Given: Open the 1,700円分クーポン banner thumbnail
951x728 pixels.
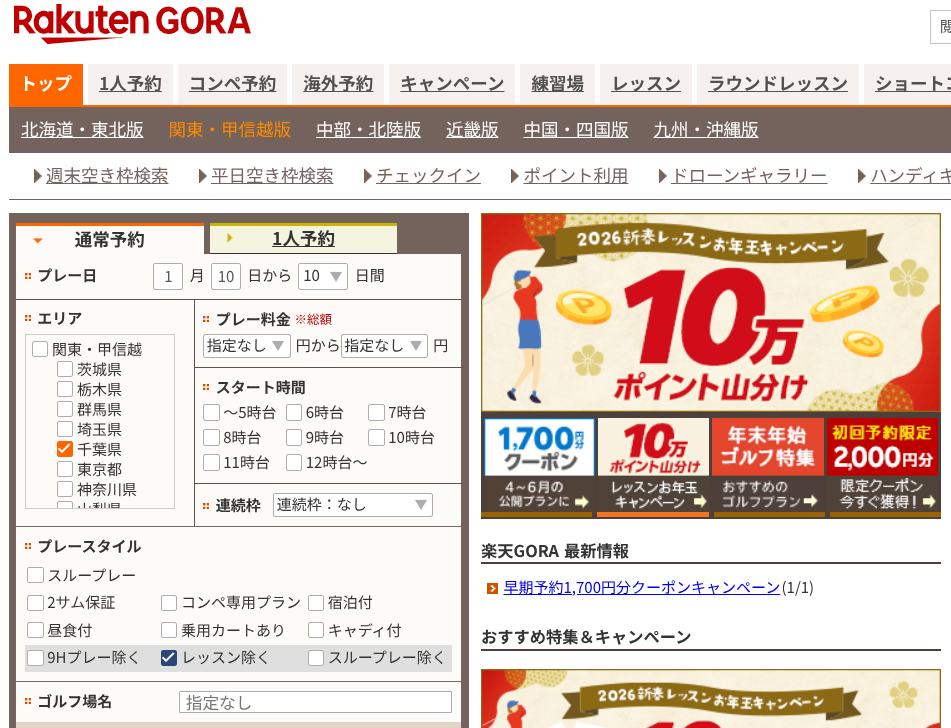Looking at the screenshot, I should point(539,465).
